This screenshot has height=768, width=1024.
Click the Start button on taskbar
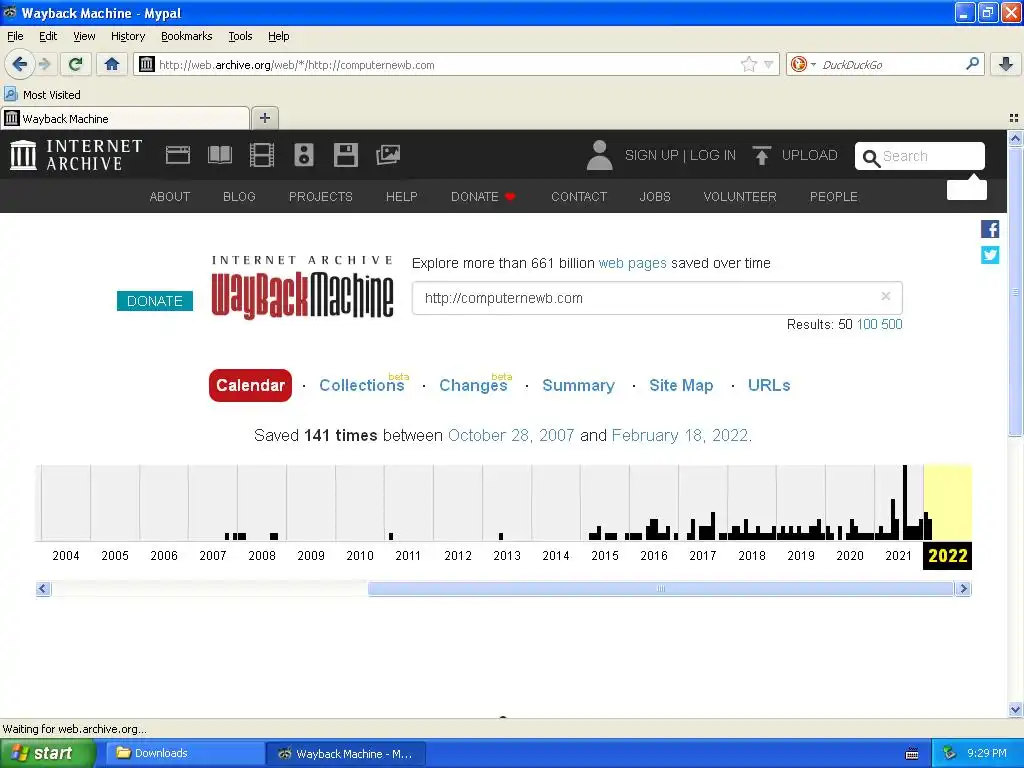pyautogui.click(x=47, y=754)
